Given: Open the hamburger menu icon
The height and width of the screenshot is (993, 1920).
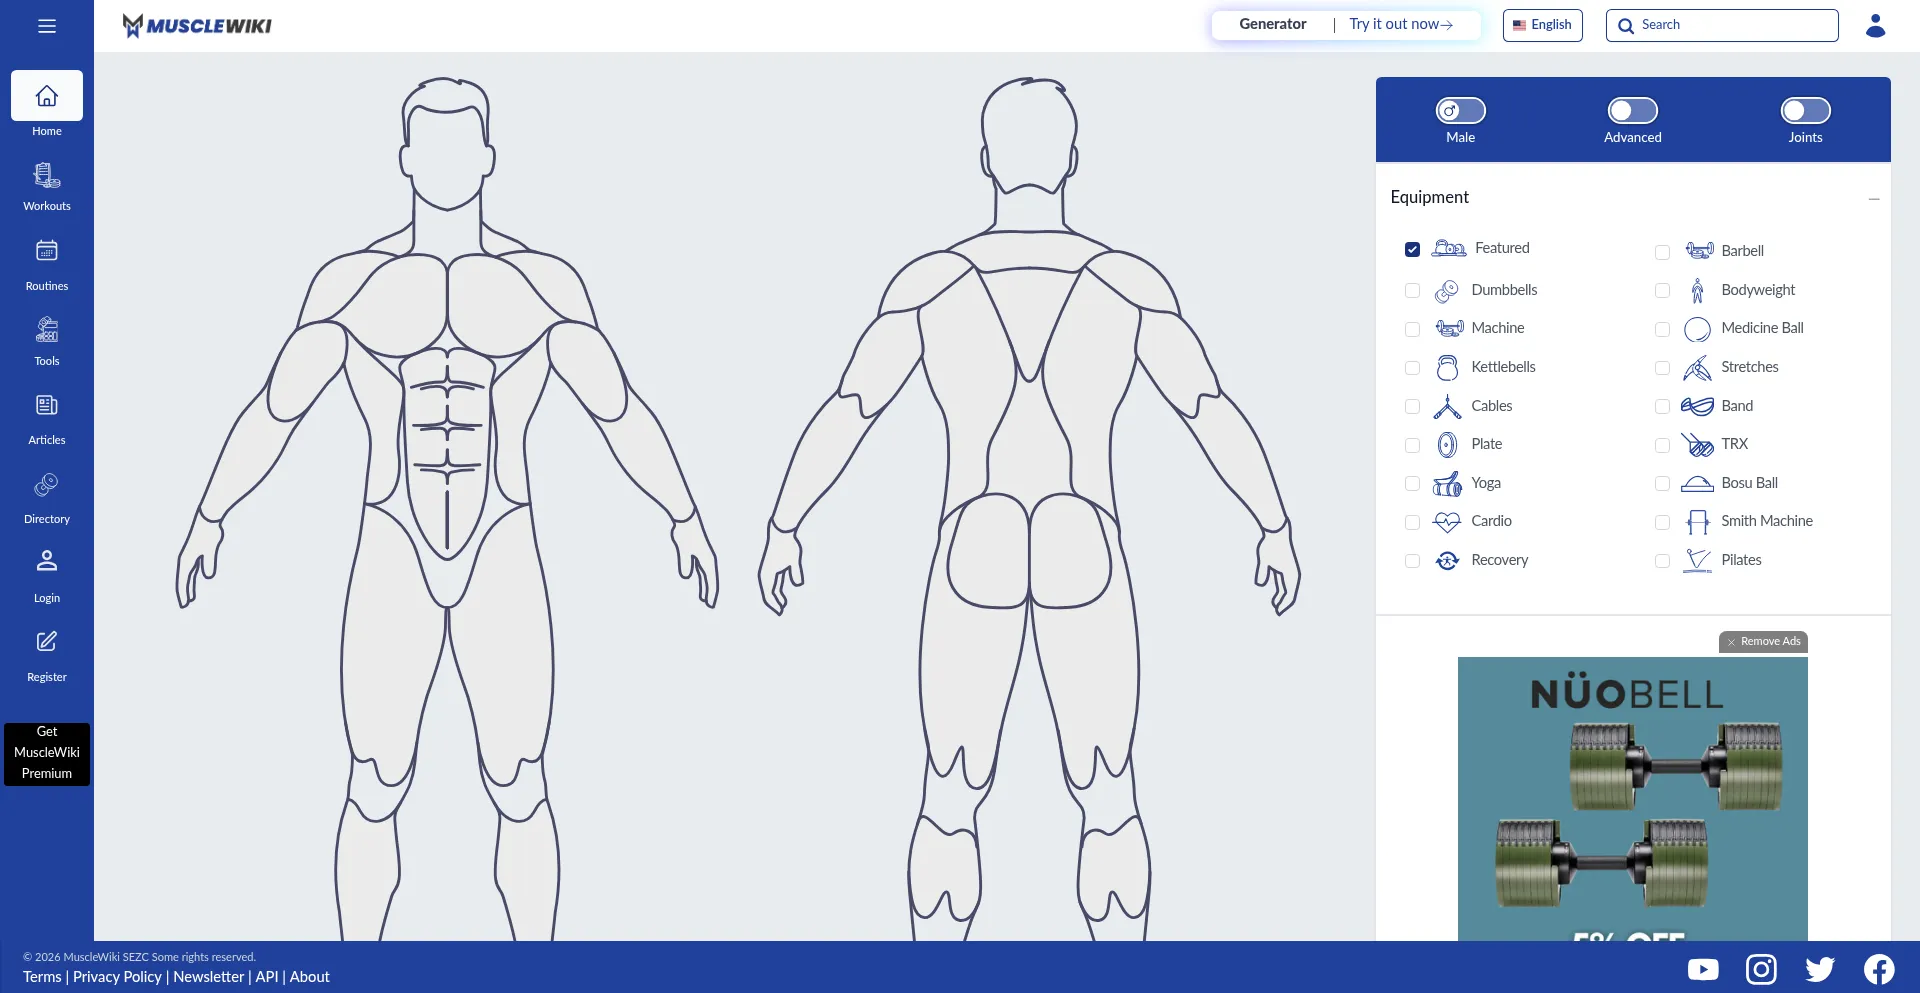Looking at the screenshot, I should [x=47, y=26].
